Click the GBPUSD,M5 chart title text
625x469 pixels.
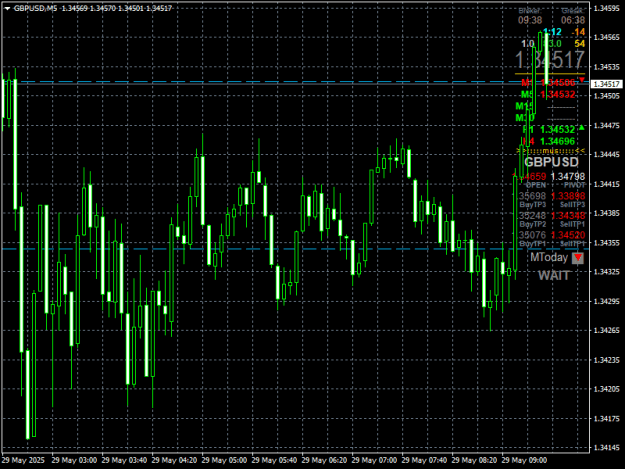35,8
